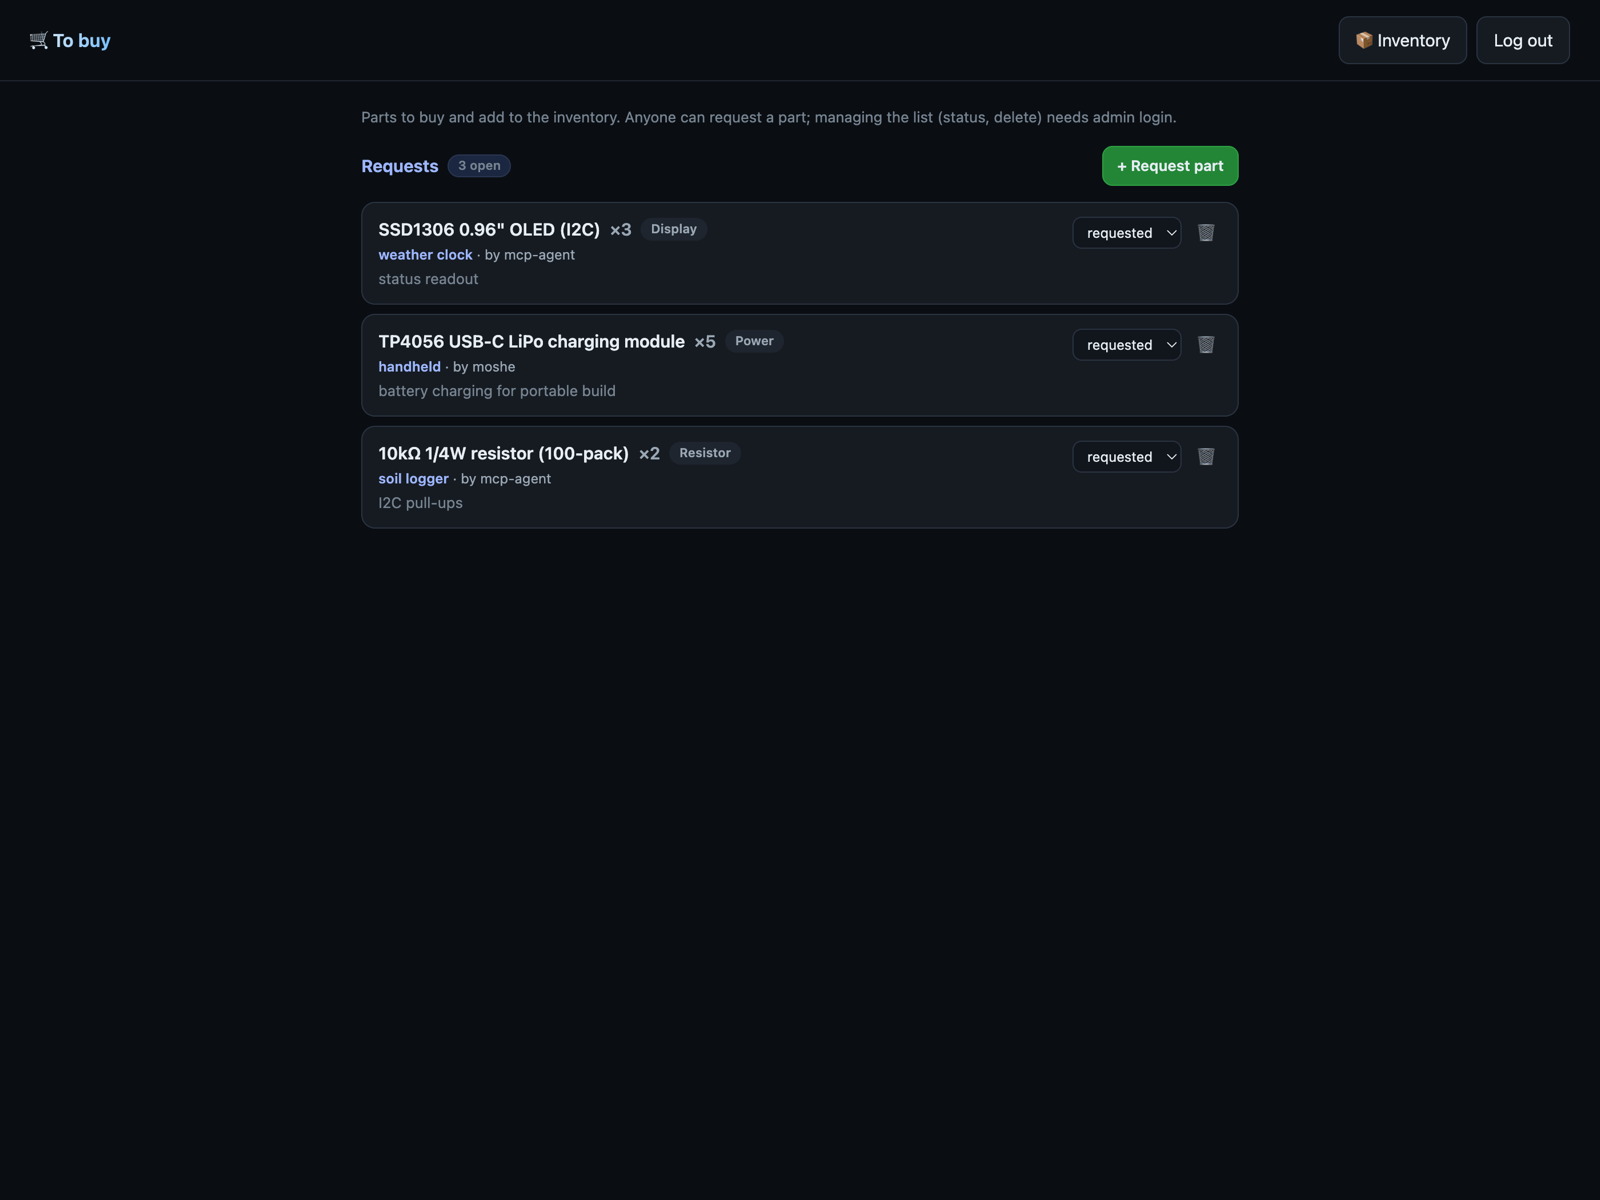Click the ×5 quantity on the TP4056 request

(x=705, y=342)
